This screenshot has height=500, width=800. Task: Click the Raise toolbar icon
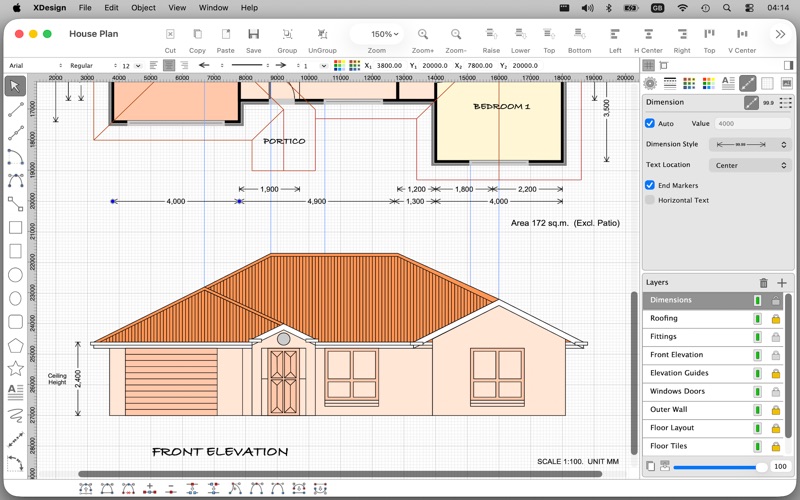[491, 34]
